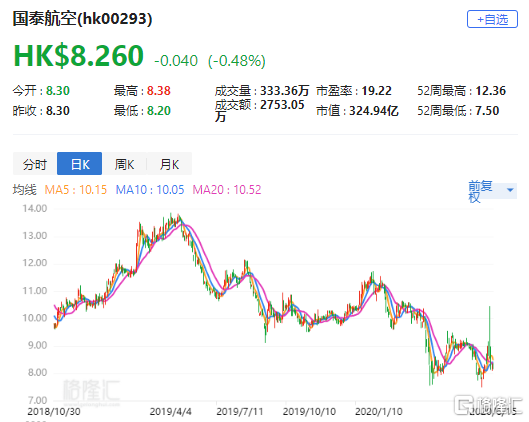
Task: Click the 52周最高 value 12.36
Action: [491, 91]
